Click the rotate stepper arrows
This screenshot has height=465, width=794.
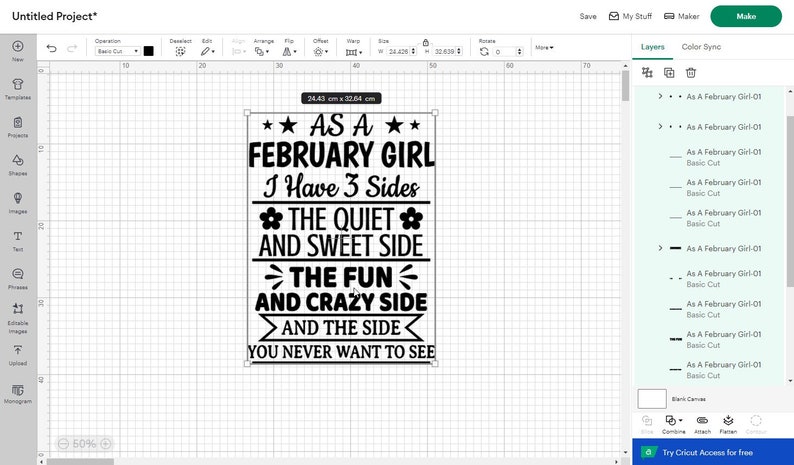pos(519,52)
